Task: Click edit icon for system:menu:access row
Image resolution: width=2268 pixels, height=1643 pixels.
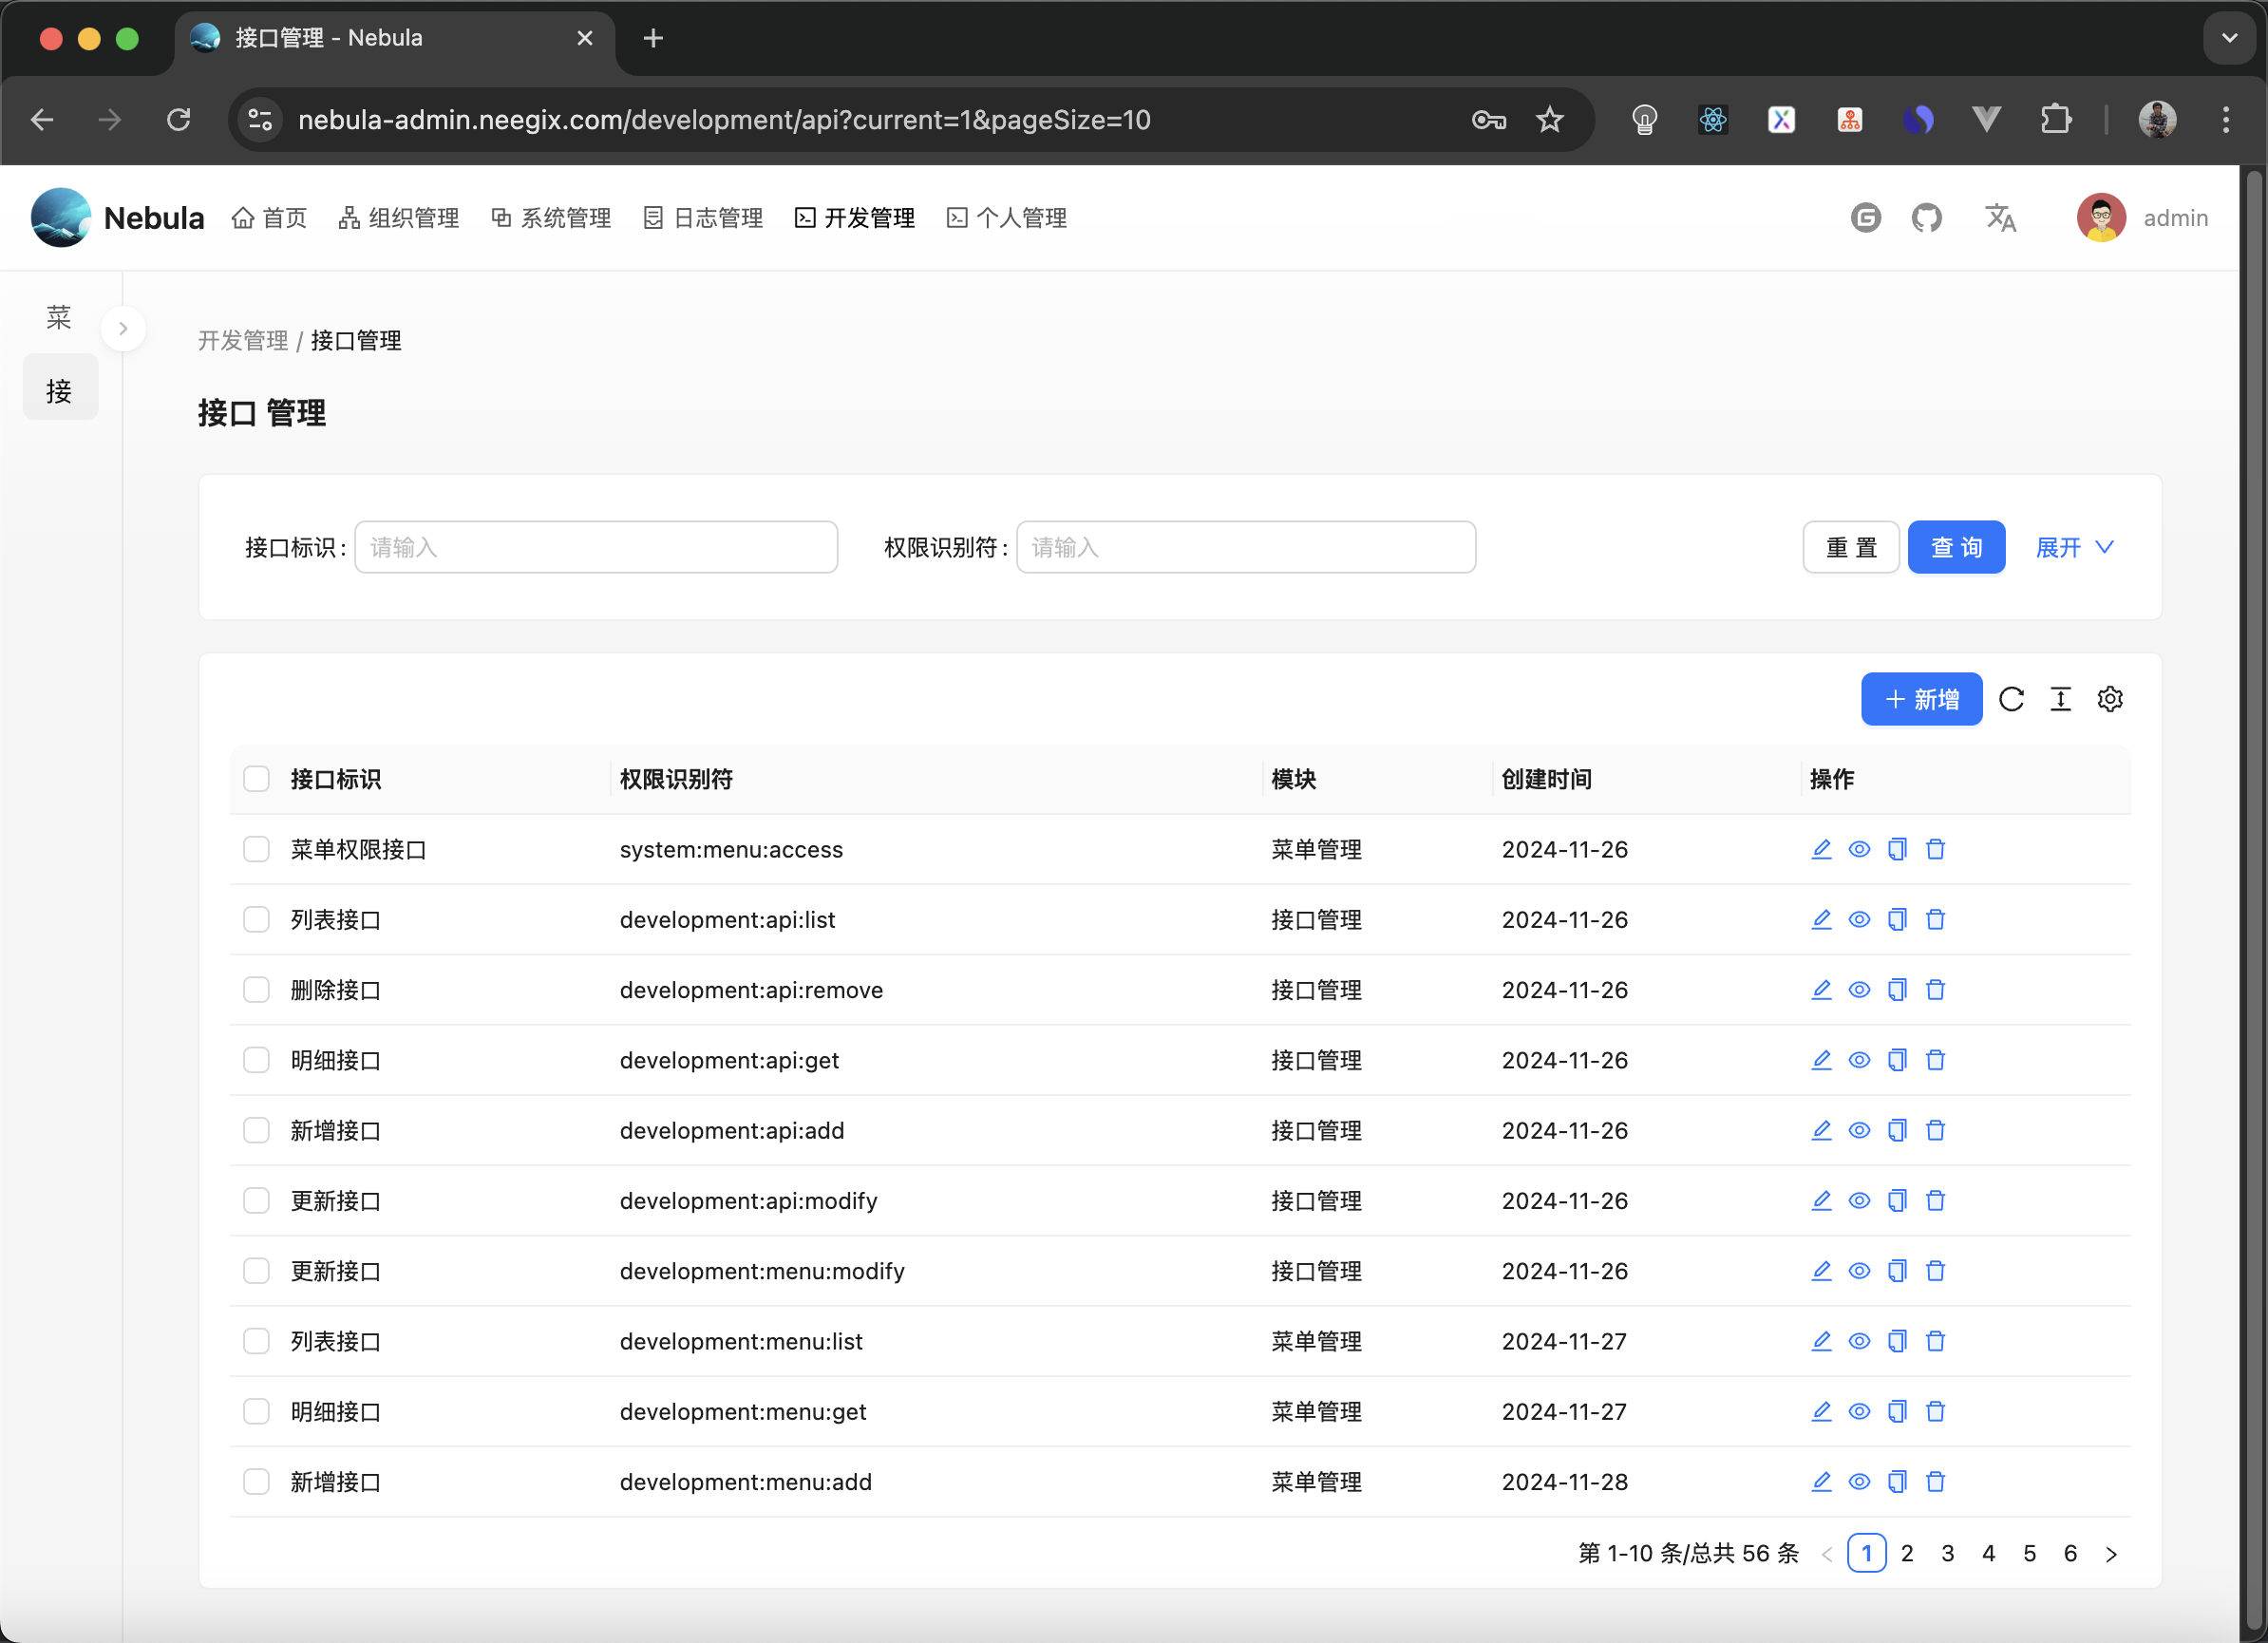Action: tap(1821, 849)
